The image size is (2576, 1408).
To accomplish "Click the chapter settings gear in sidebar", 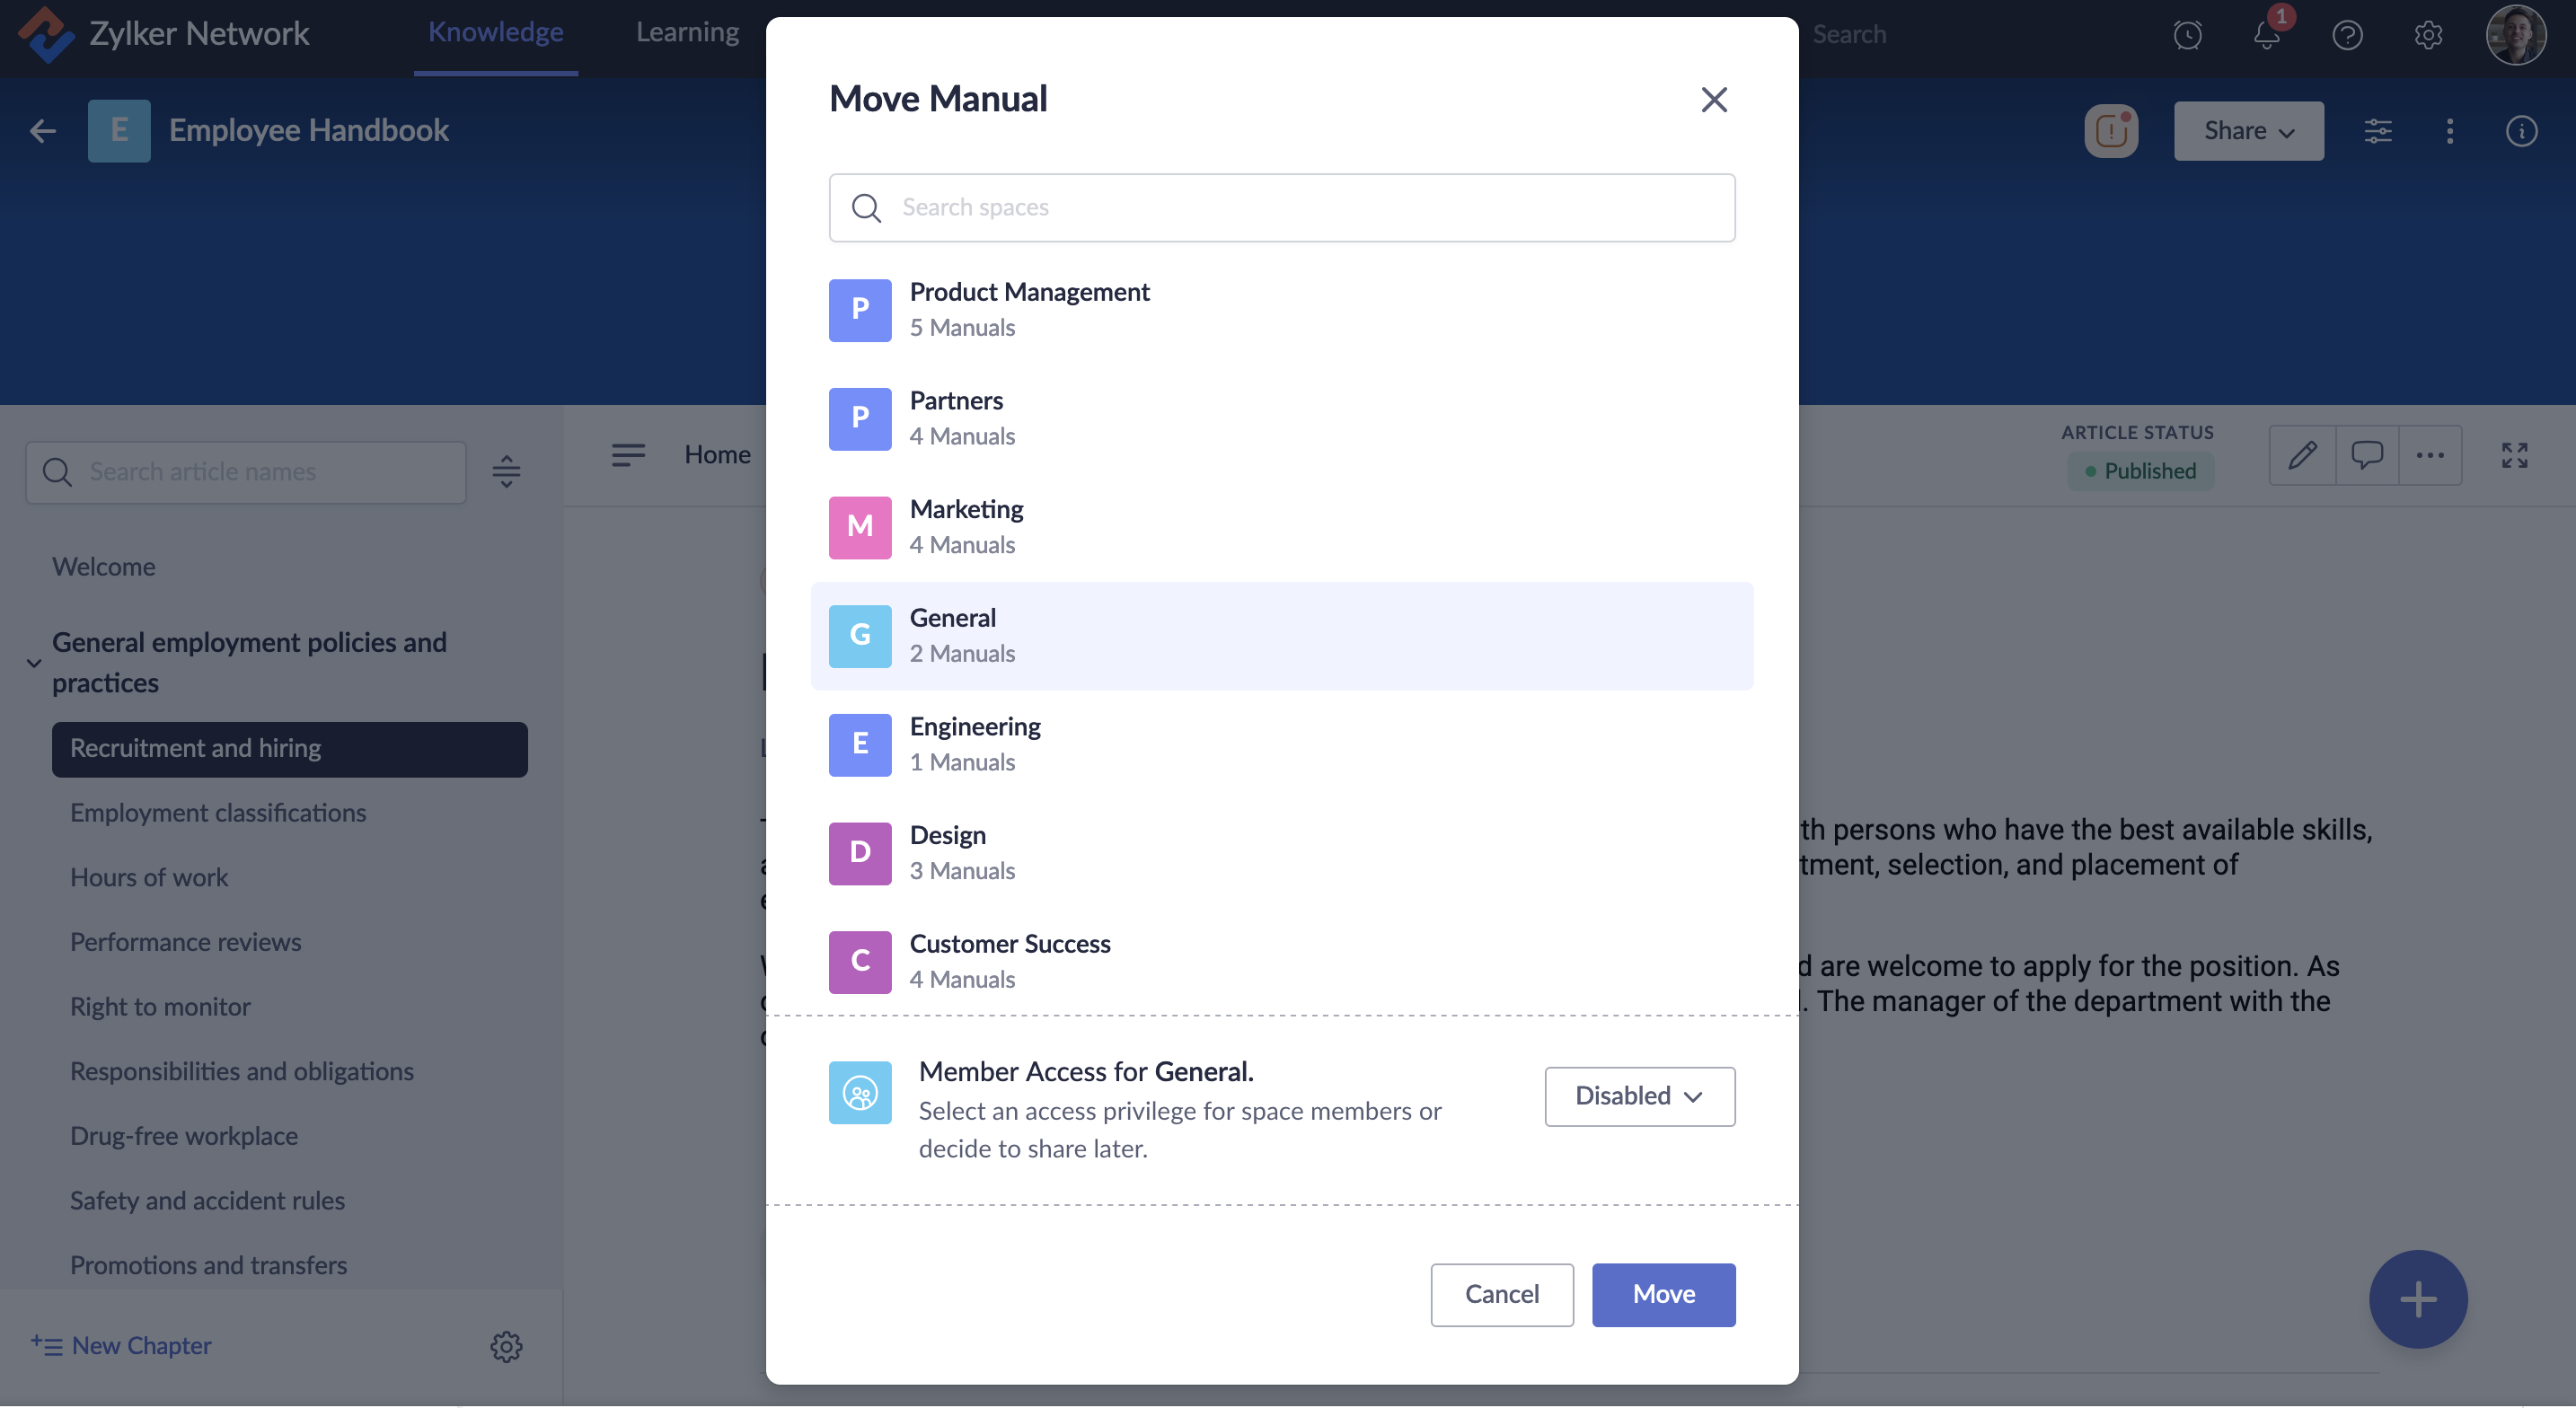I will tap(506, 1346).
